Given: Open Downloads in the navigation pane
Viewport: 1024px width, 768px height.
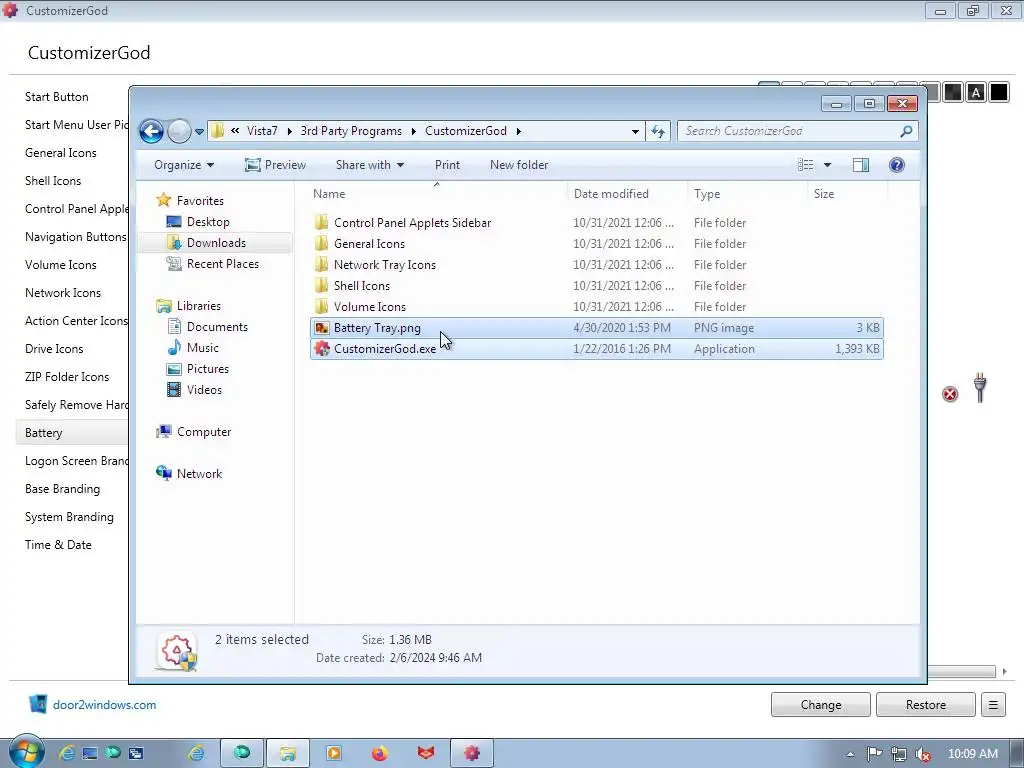Looking at the screenshot, I should [216, 243].
